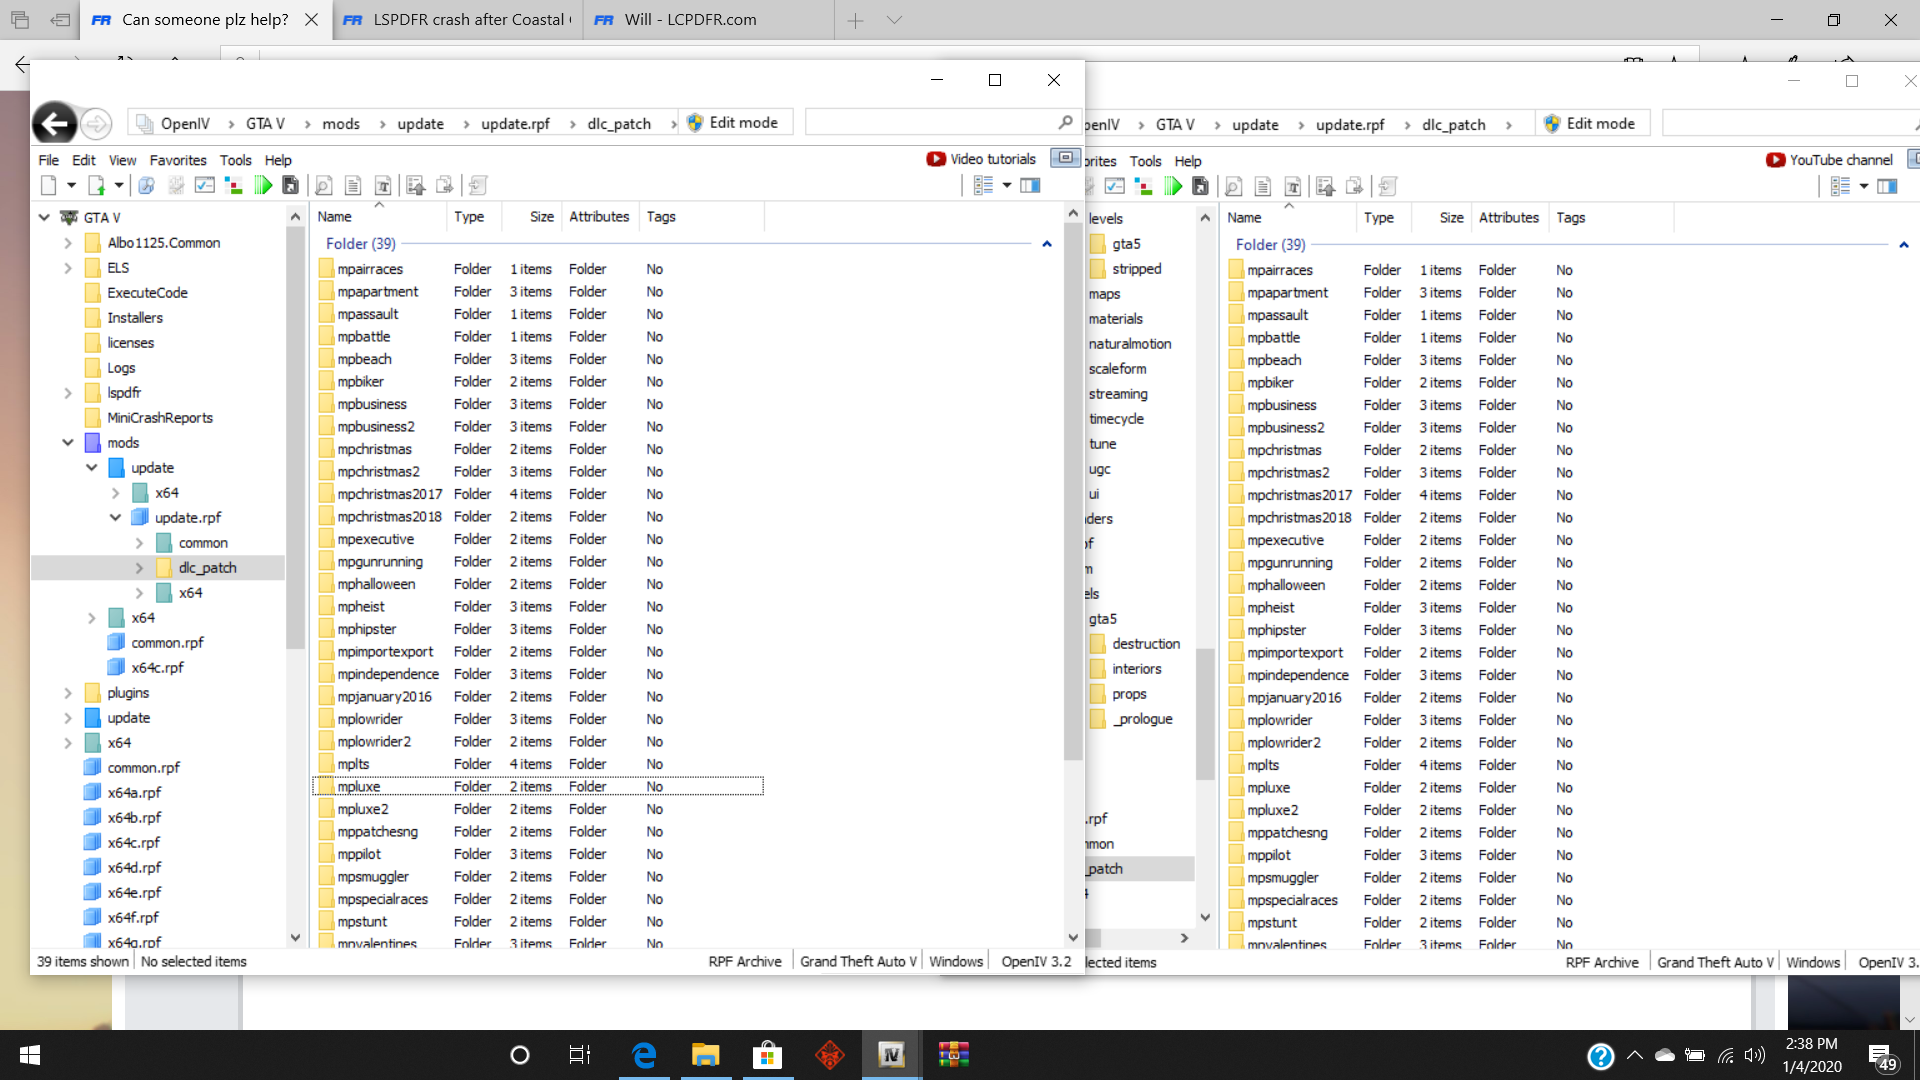Open the view mode dropdown arrow
1920x1080 pixels.
coord(1007,185)
